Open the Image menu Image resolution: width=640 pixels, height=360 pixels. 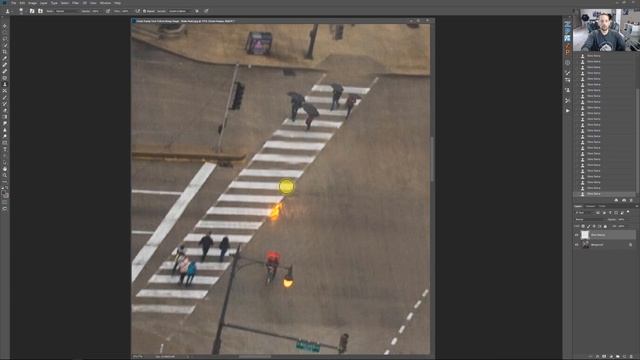coord(33,3)
